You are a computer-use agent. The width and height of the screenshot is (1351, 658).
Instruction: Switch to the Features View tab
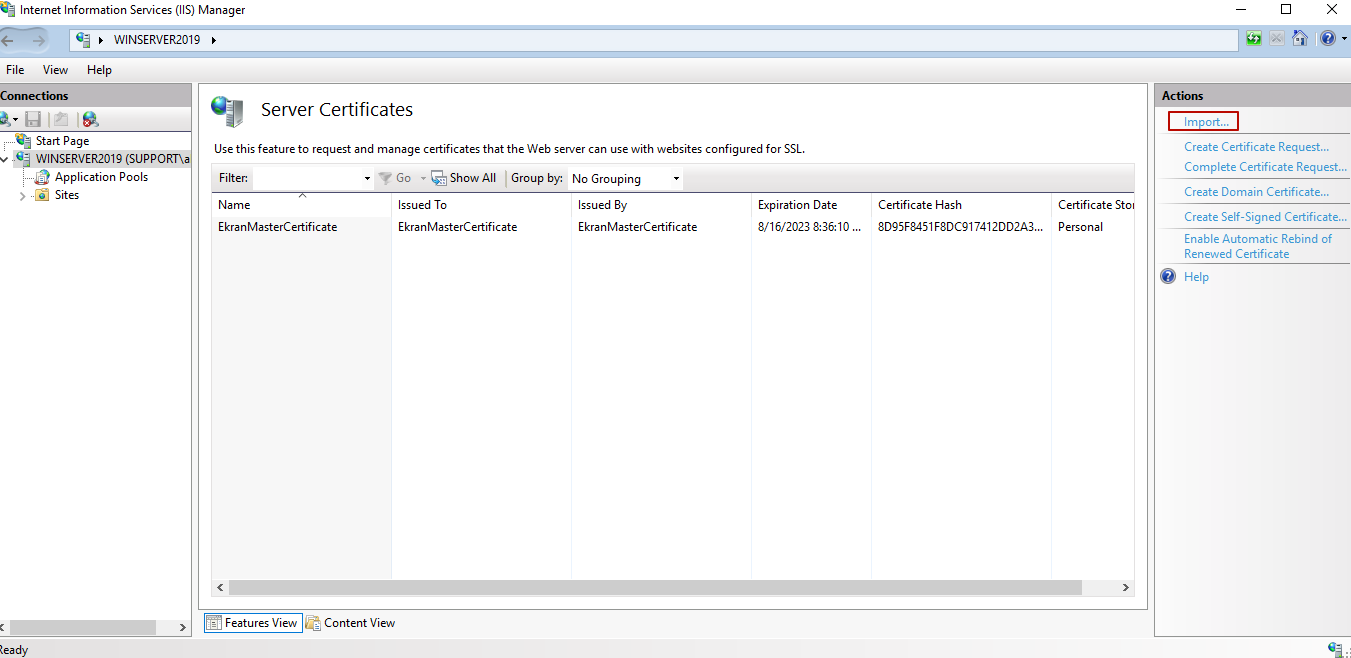[252, 622]
